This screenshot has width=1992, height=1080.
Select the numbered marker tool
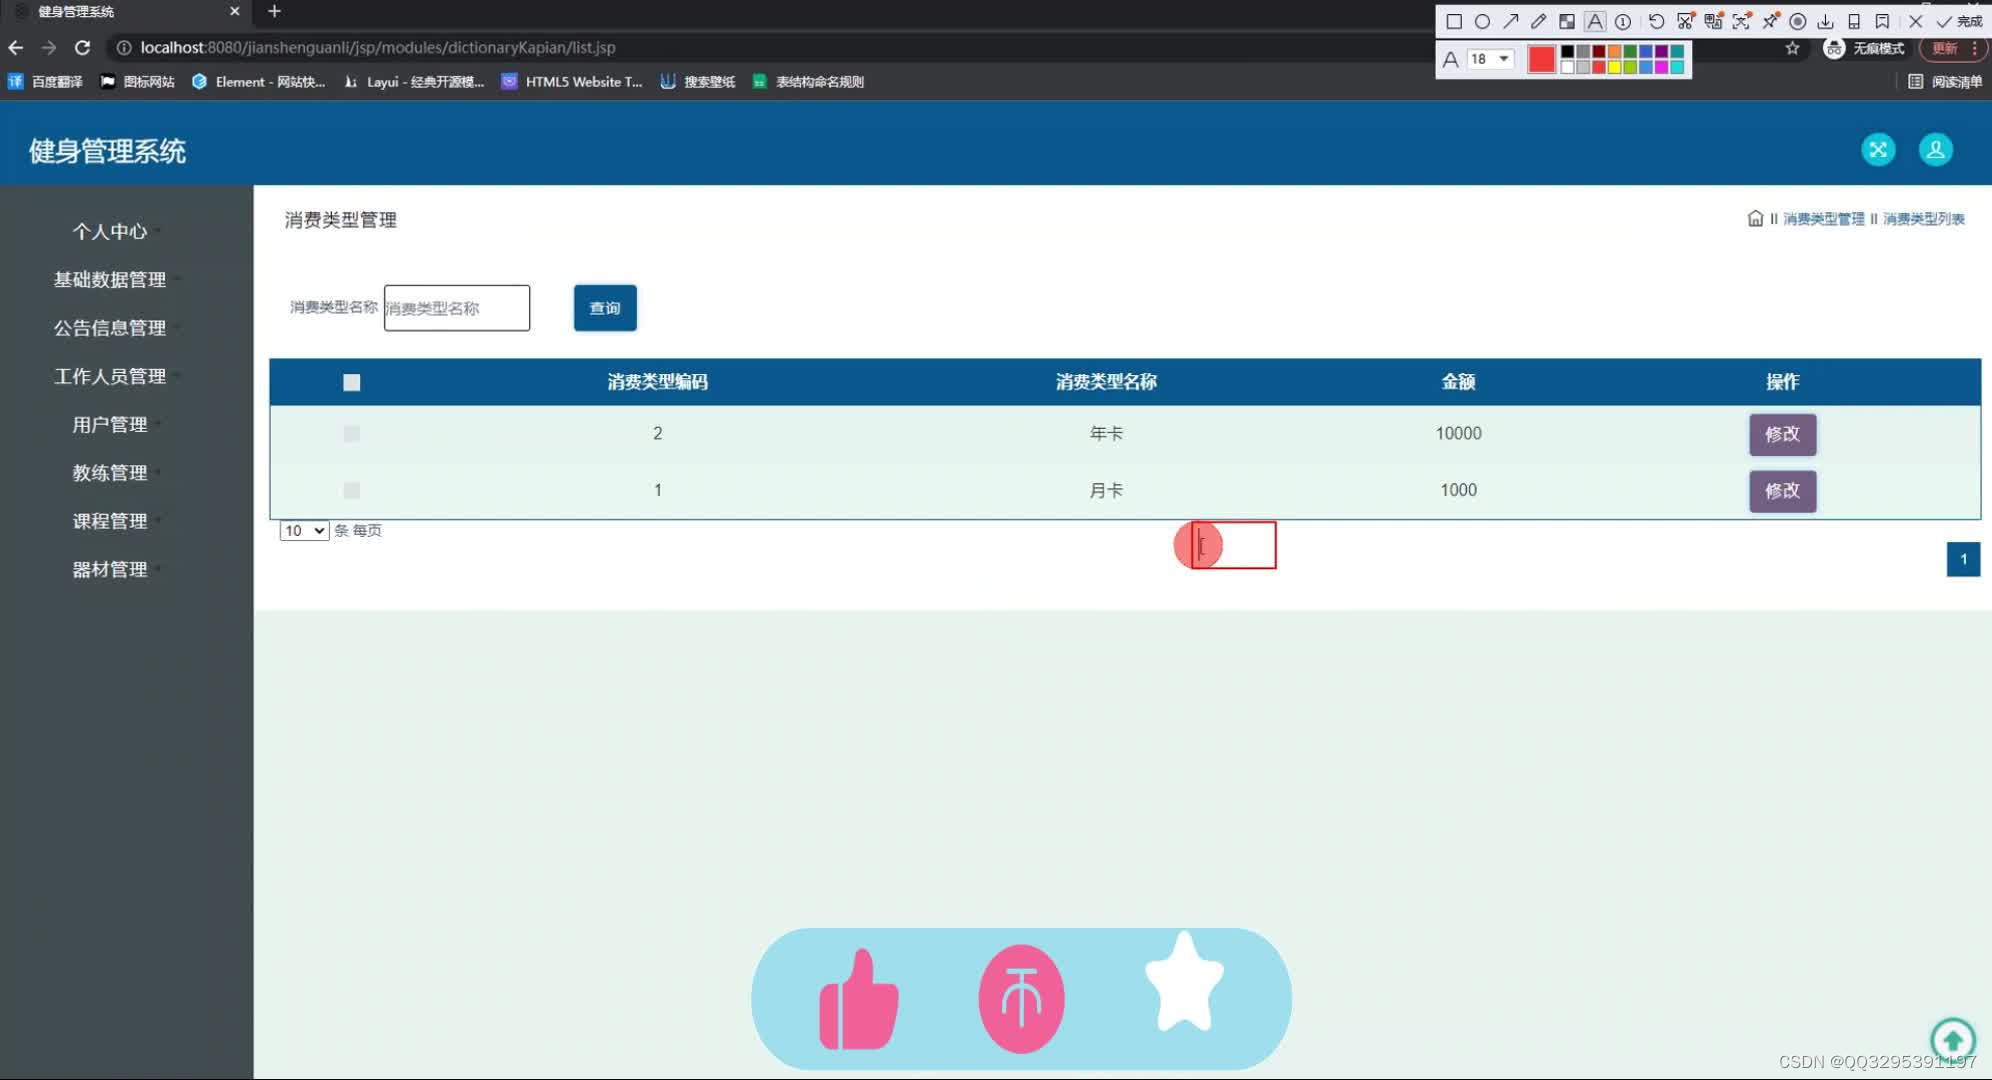[1623, 21]
